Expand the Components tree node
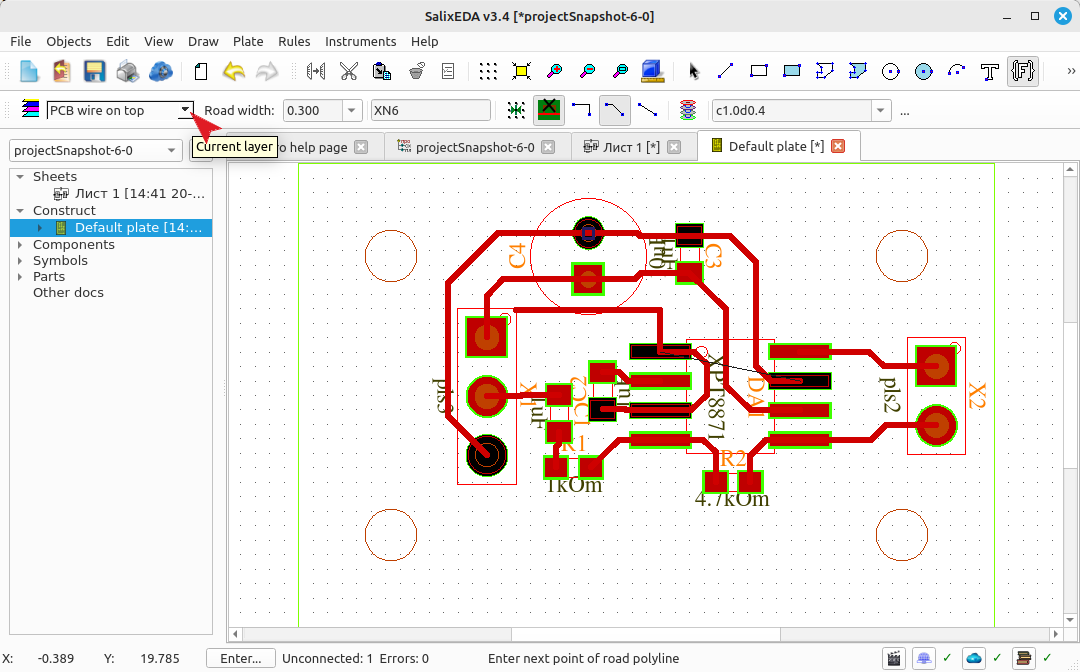Screen dimensions: 1080x672 coord(20,244)
